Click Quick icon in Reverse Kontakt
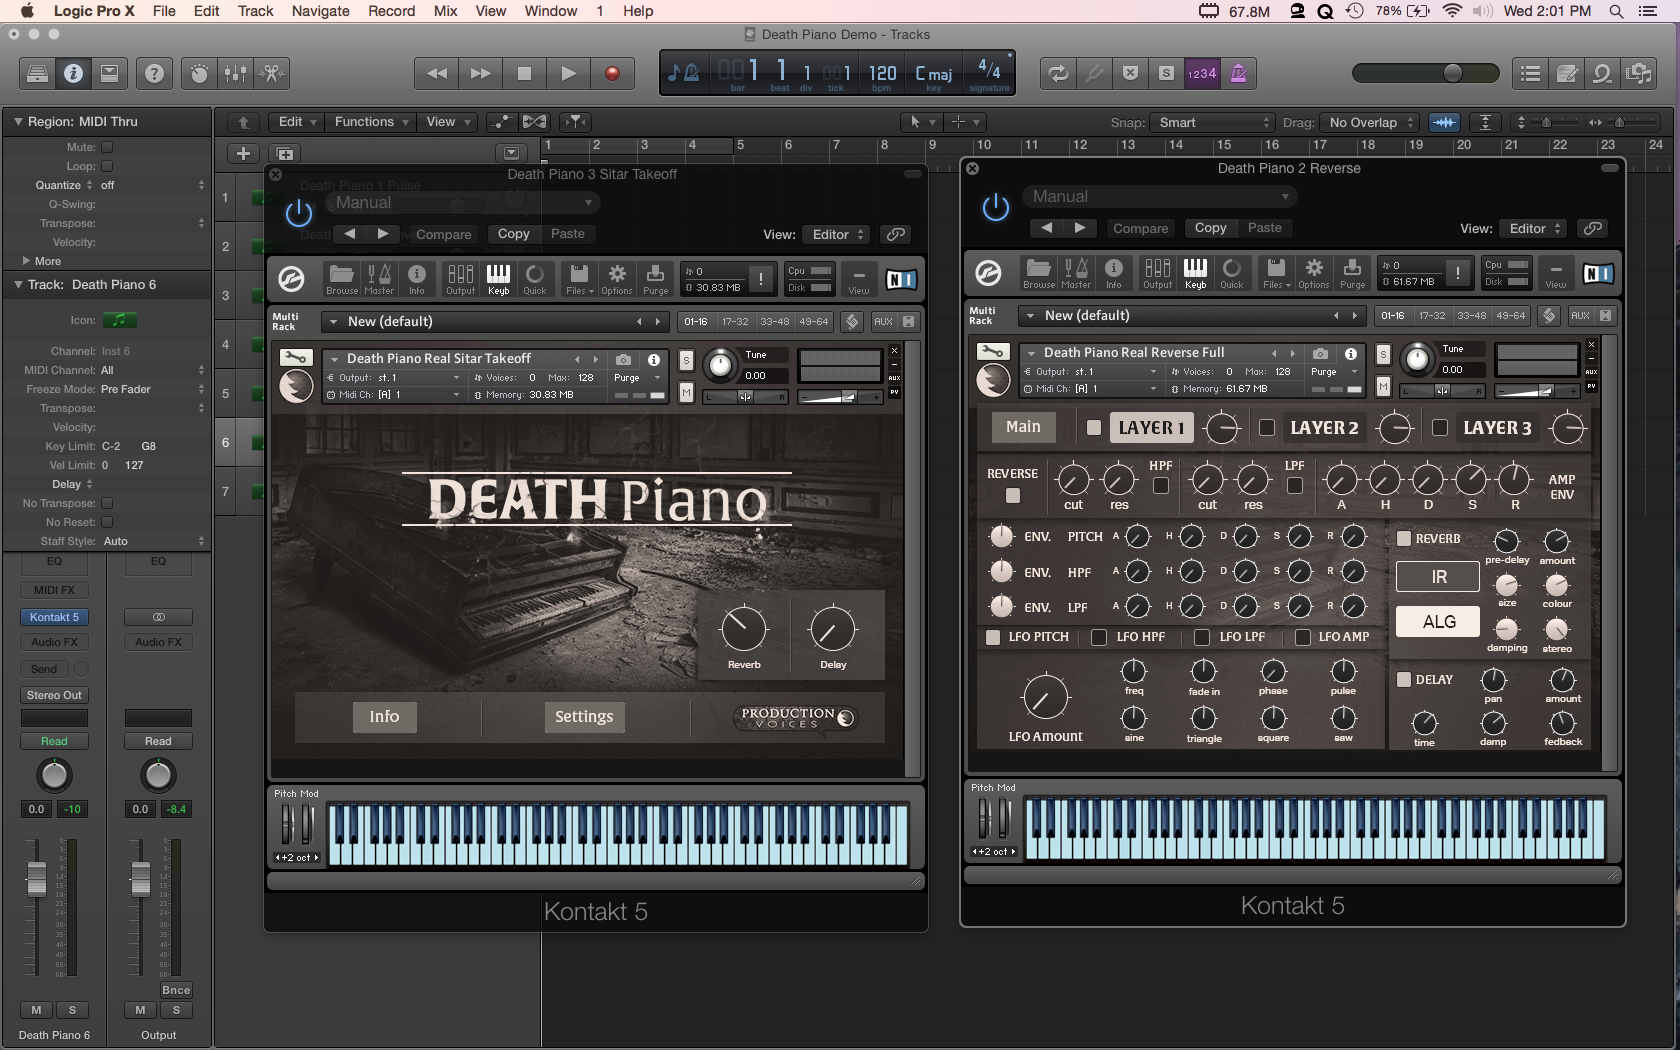 tap(1232, 273)
